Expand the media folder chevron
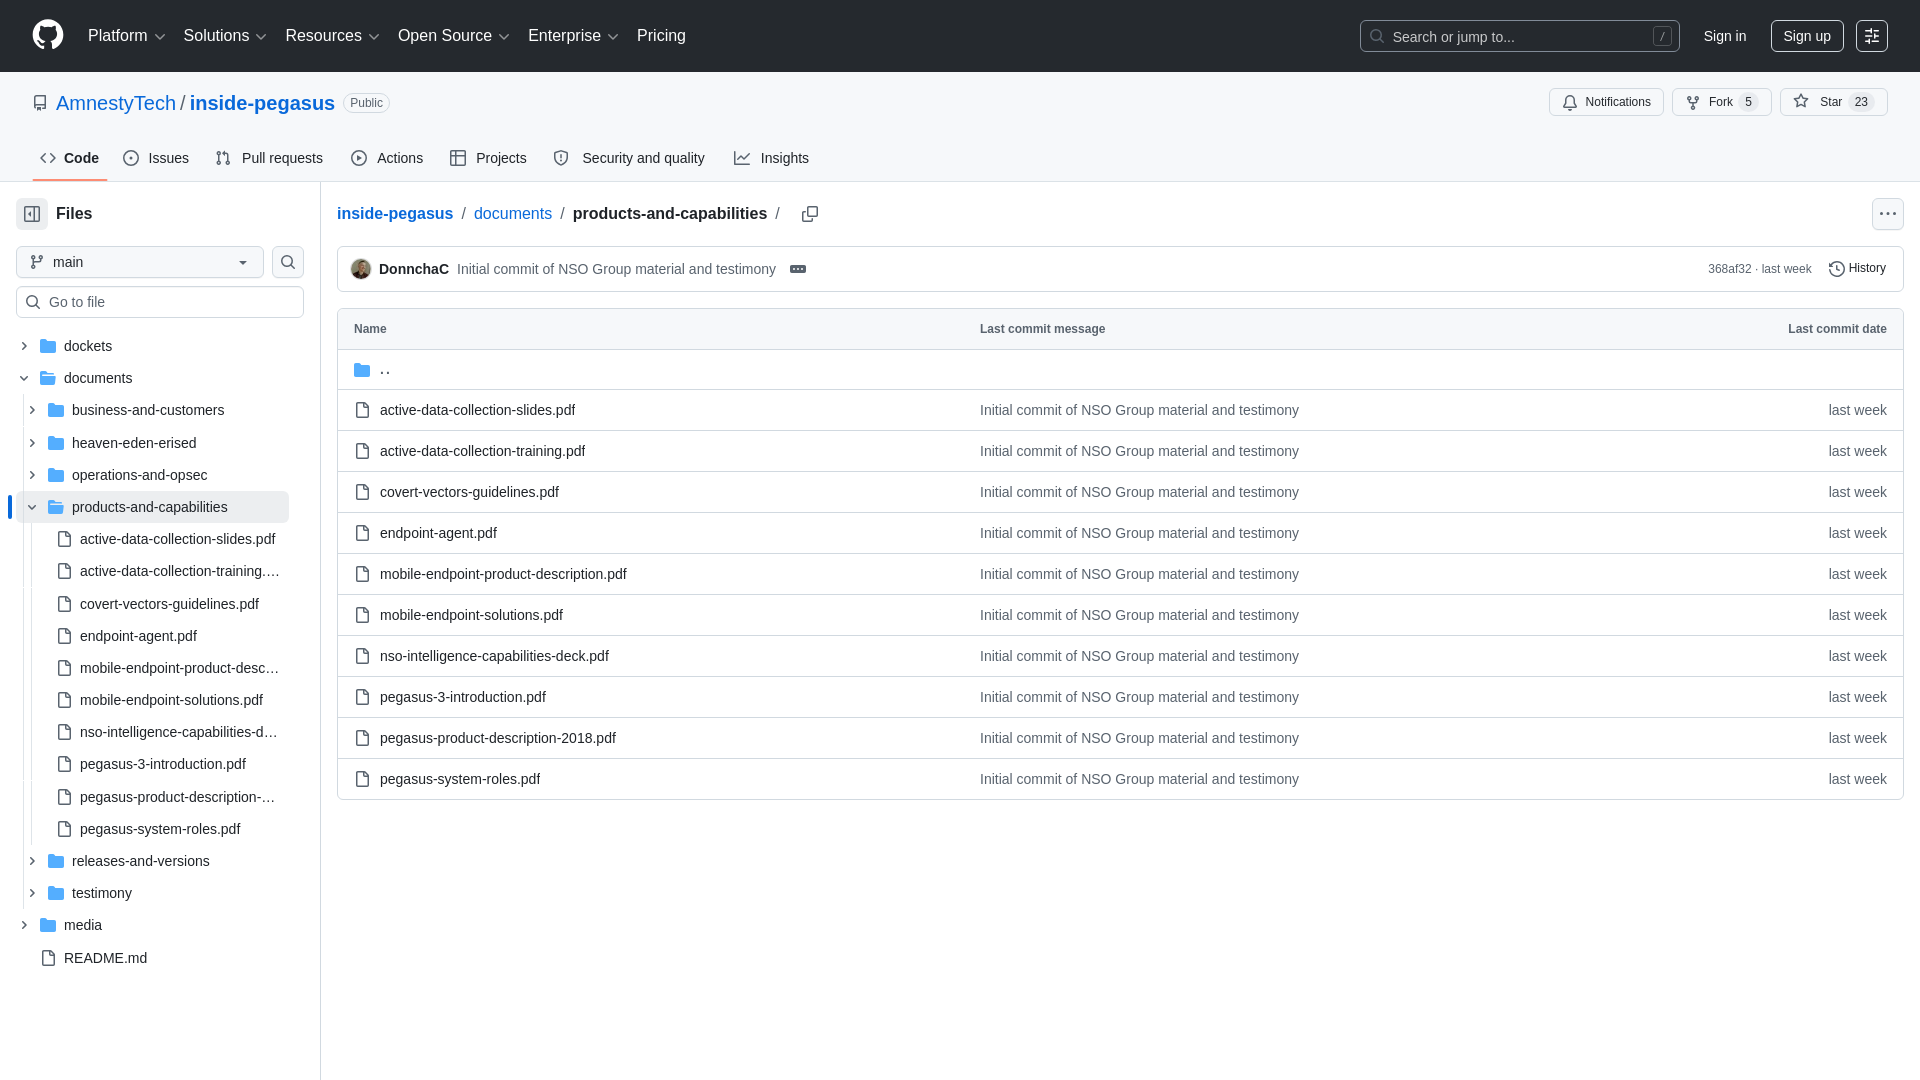 (x=24, y=925)
